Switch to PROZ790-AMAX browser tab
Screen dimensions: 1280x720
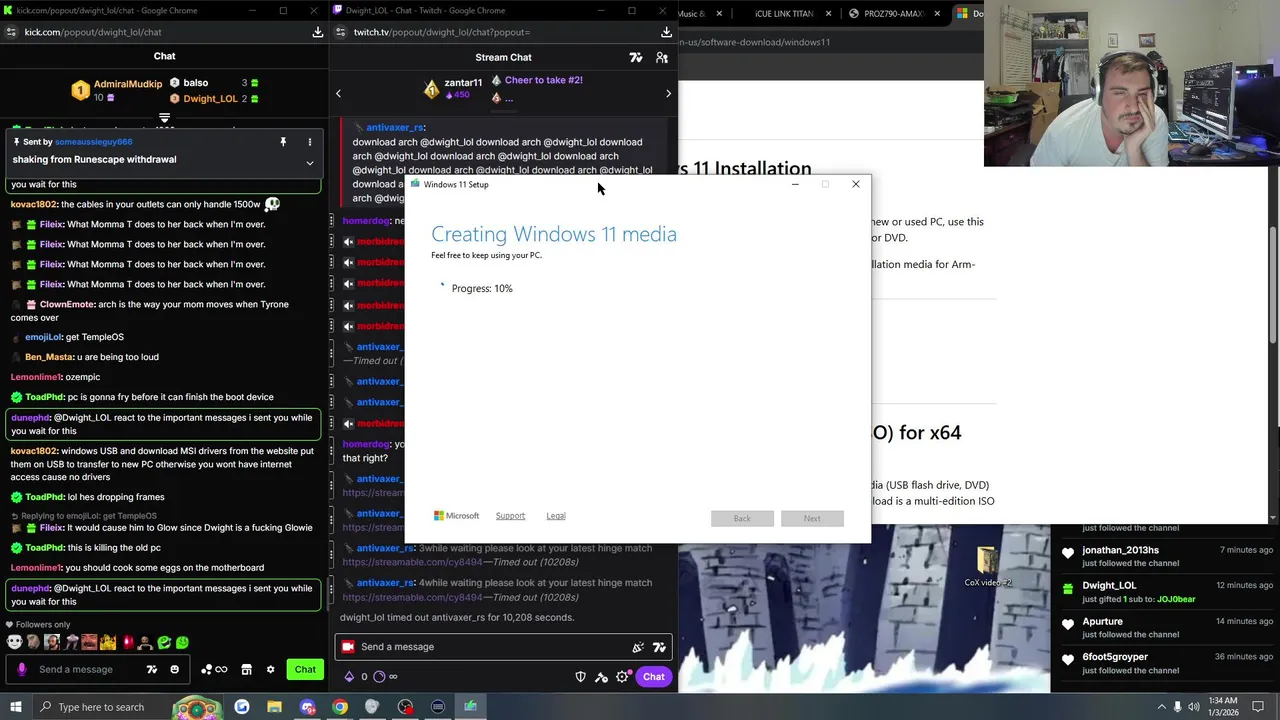pyautogui.click(x=894, y=14)
